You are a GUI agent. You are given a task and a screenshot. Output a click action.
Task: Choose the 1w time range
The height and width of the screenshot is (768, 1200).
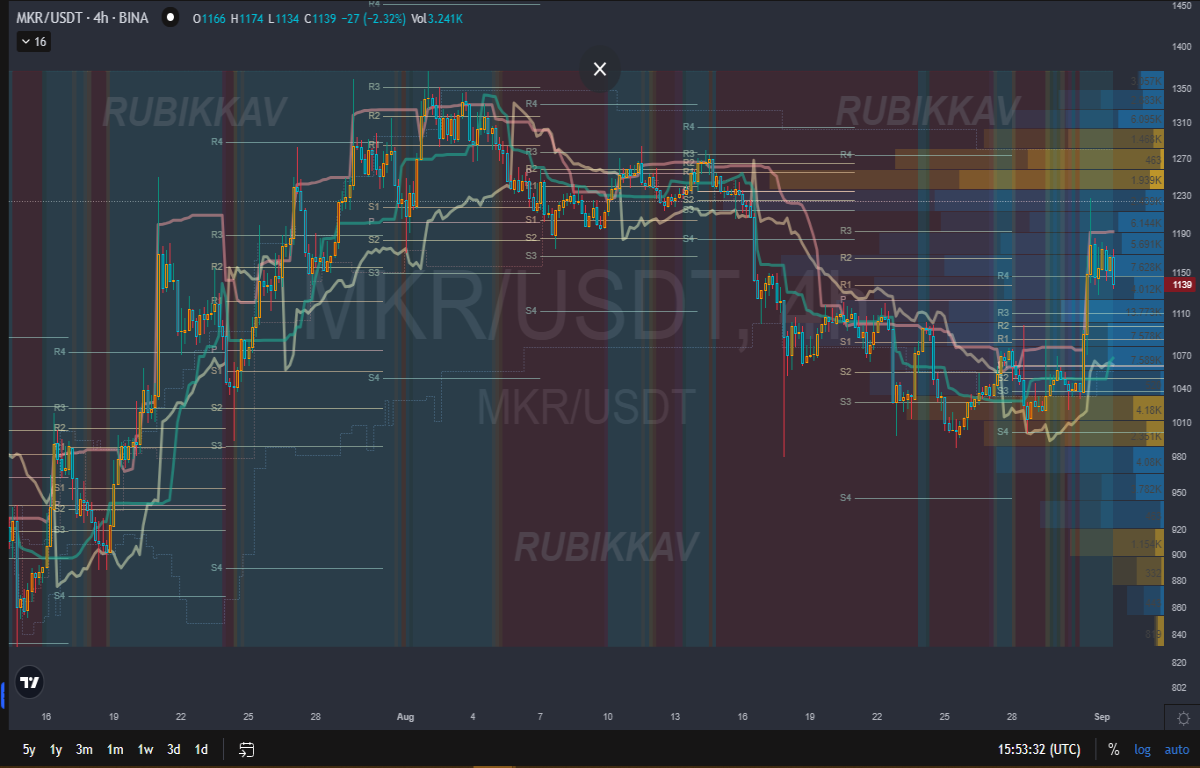pyautogui.click(x=145, y=749)
